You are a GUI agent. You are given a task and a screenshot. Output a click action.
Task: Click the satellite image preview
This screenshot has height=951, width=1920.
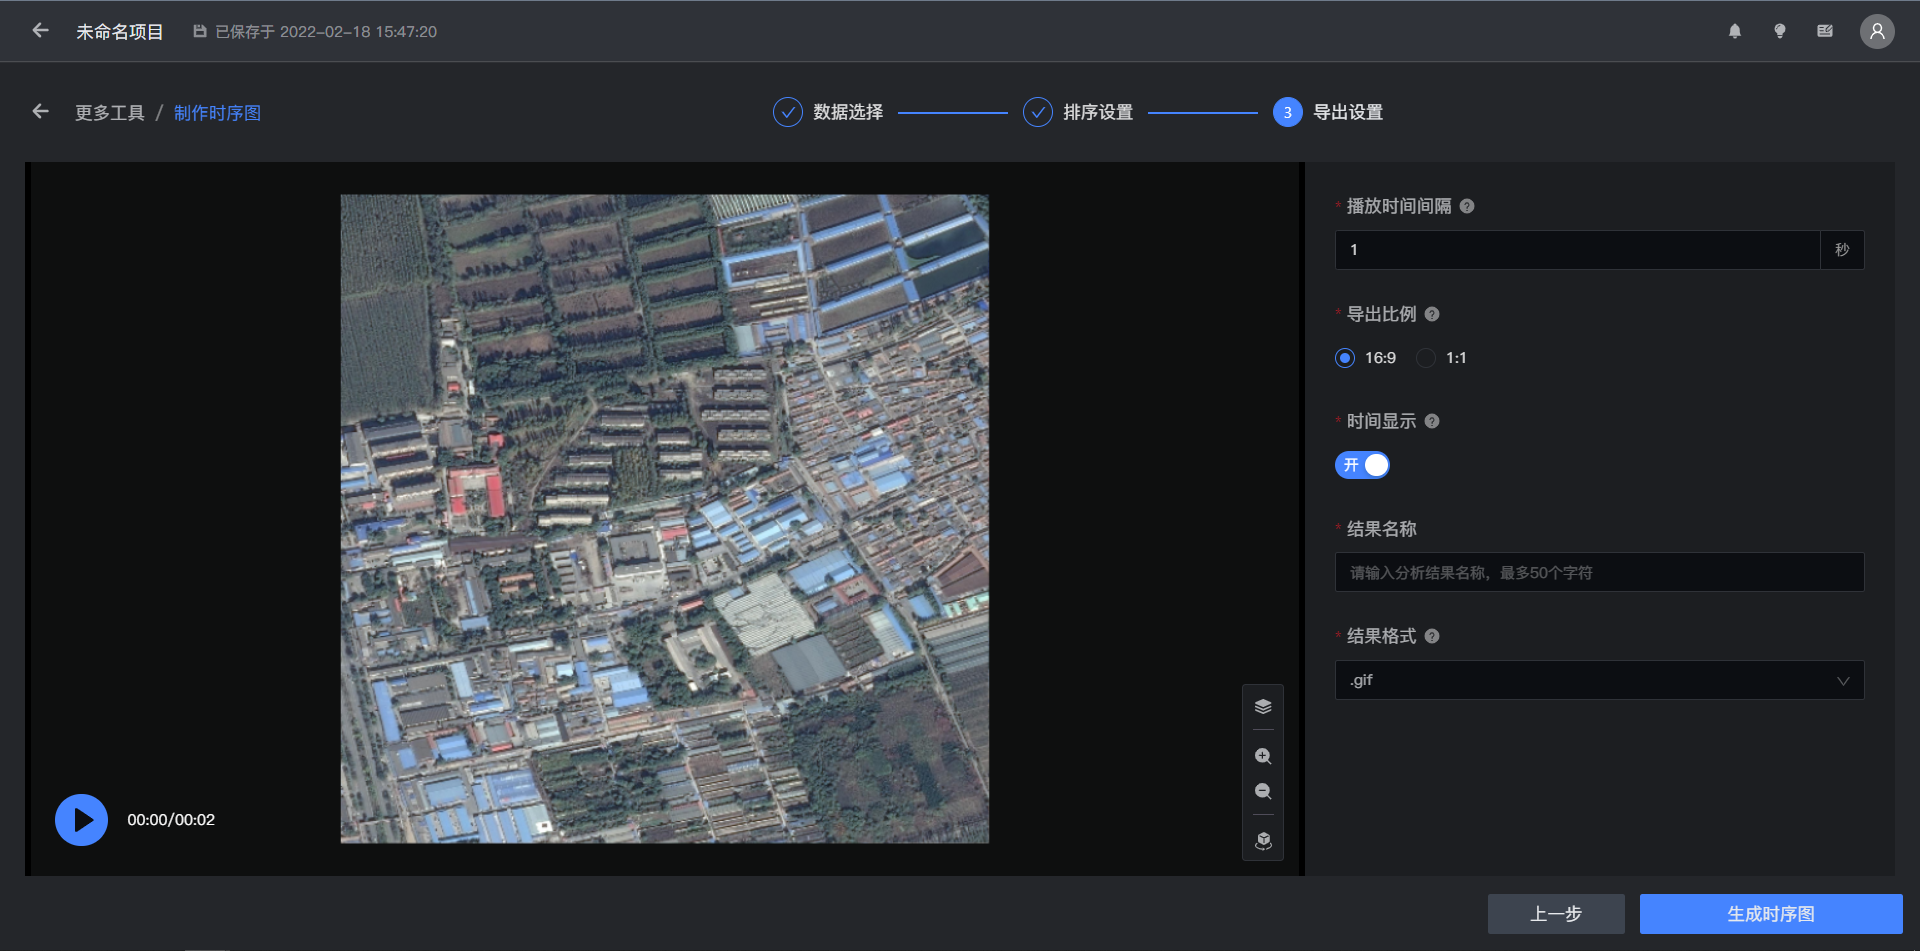[x=665, y=519]
